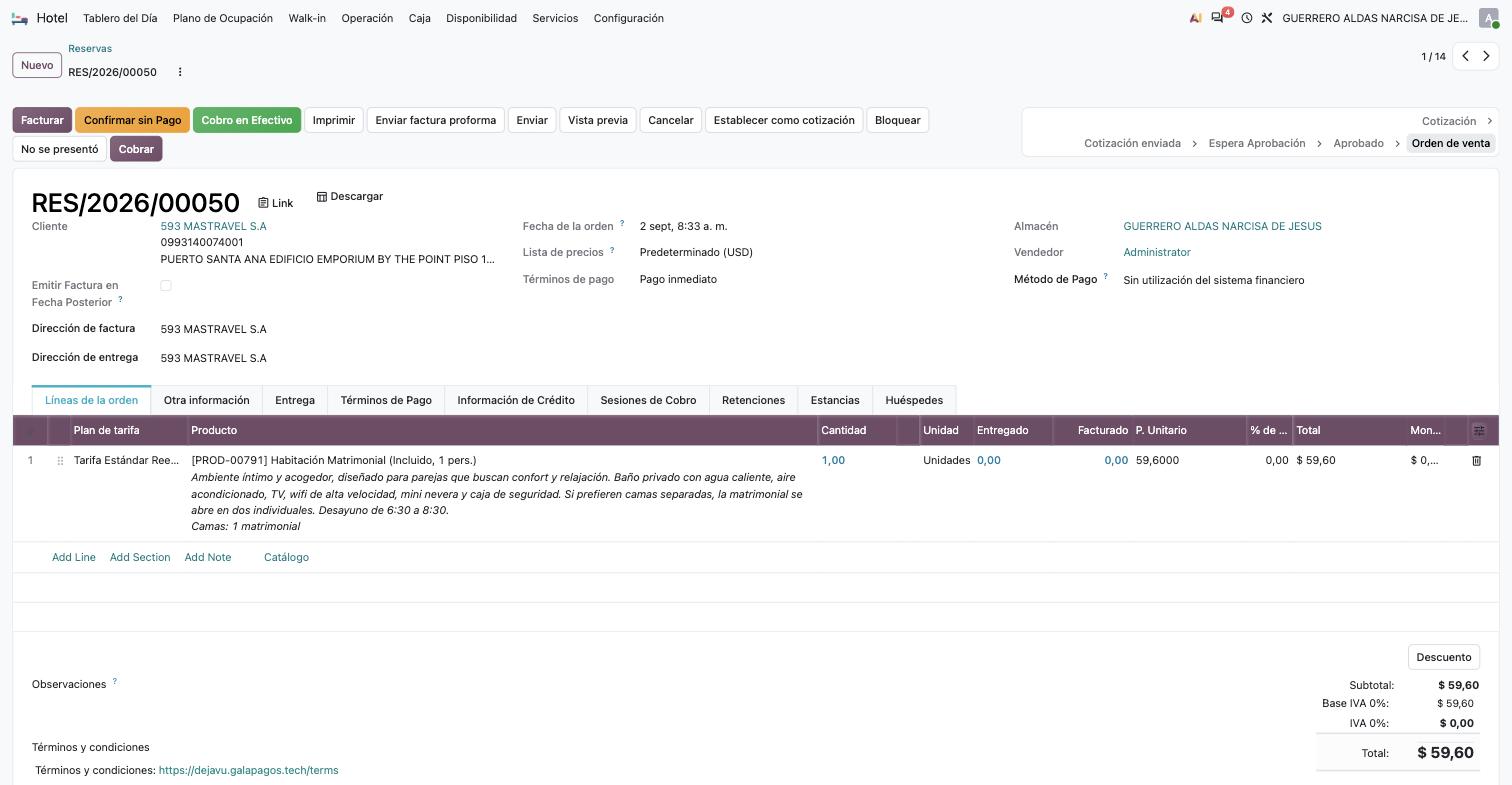This screenshot has width=1512, height=785.
Task: Expand the status bar chevron after Cotización
Action: (1489, 121)
